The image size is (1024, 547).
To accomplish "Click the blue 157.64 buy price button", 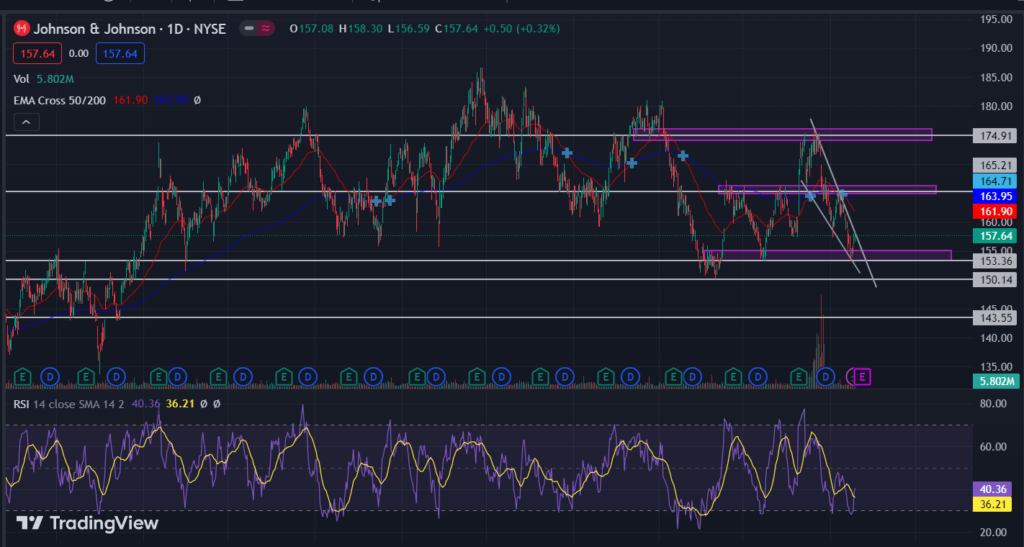I will point(120,54).
